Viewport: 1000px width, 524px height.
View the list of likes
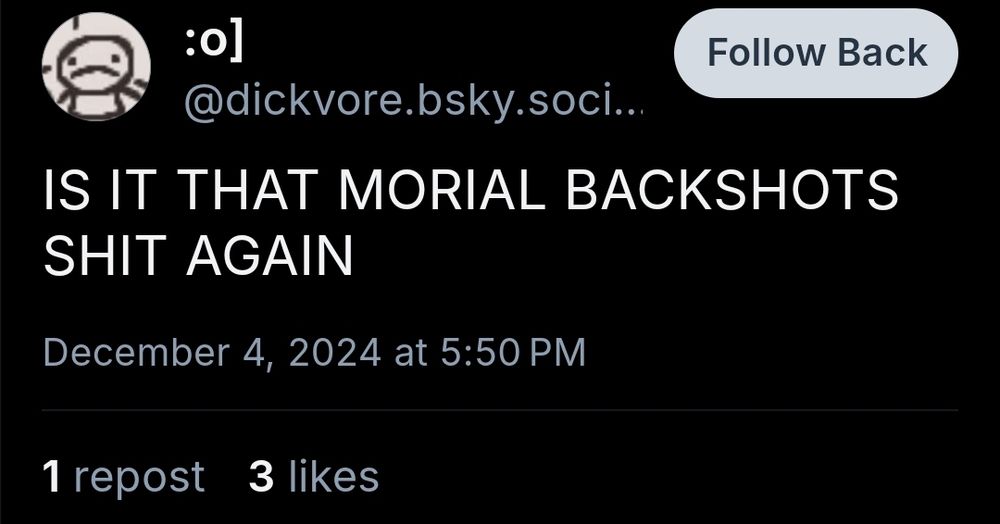[x=314, y=477]
